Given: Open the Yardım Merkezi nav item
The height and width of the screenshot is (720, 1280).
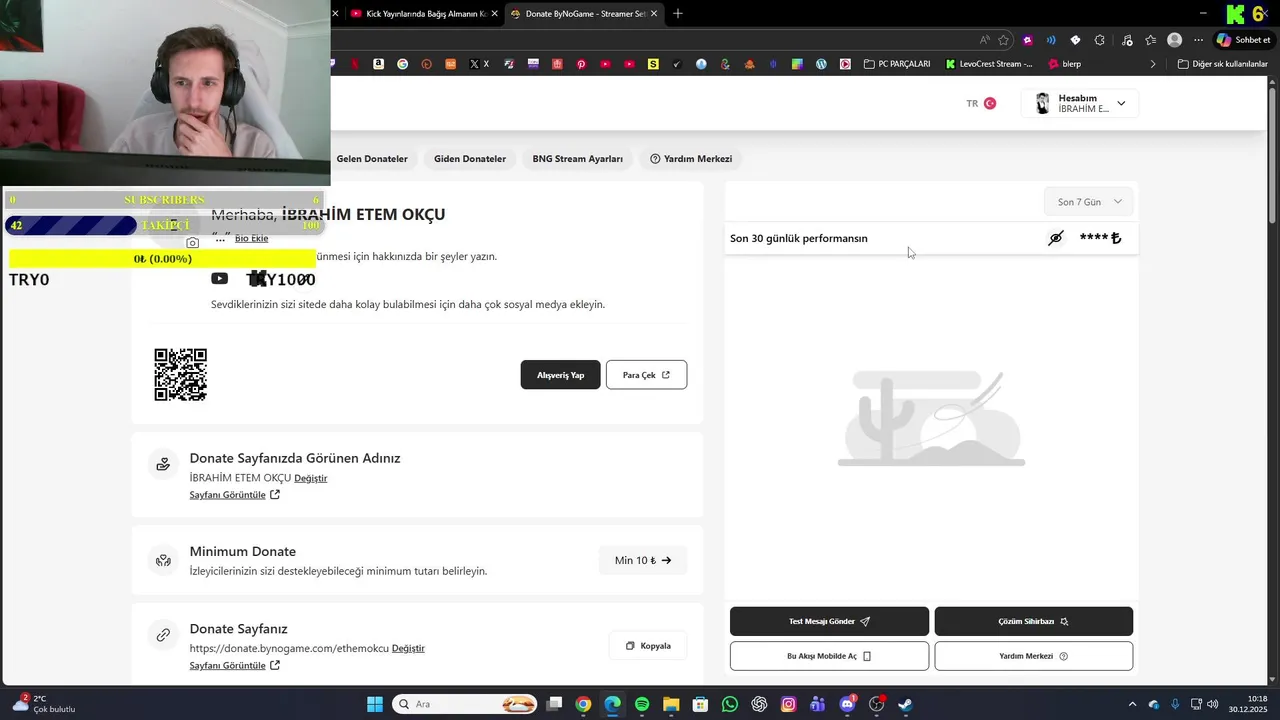Looking at the screenshot, I should 691,159.
